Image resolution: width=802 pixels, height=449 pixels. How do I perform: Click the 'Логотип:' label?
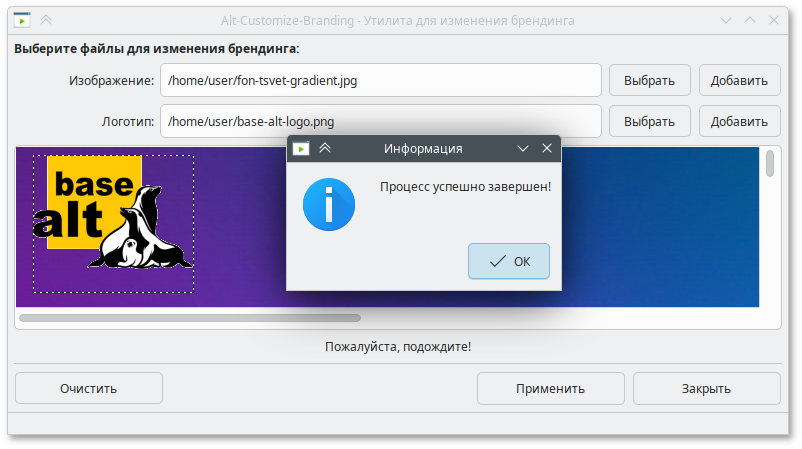click(128, 122)
